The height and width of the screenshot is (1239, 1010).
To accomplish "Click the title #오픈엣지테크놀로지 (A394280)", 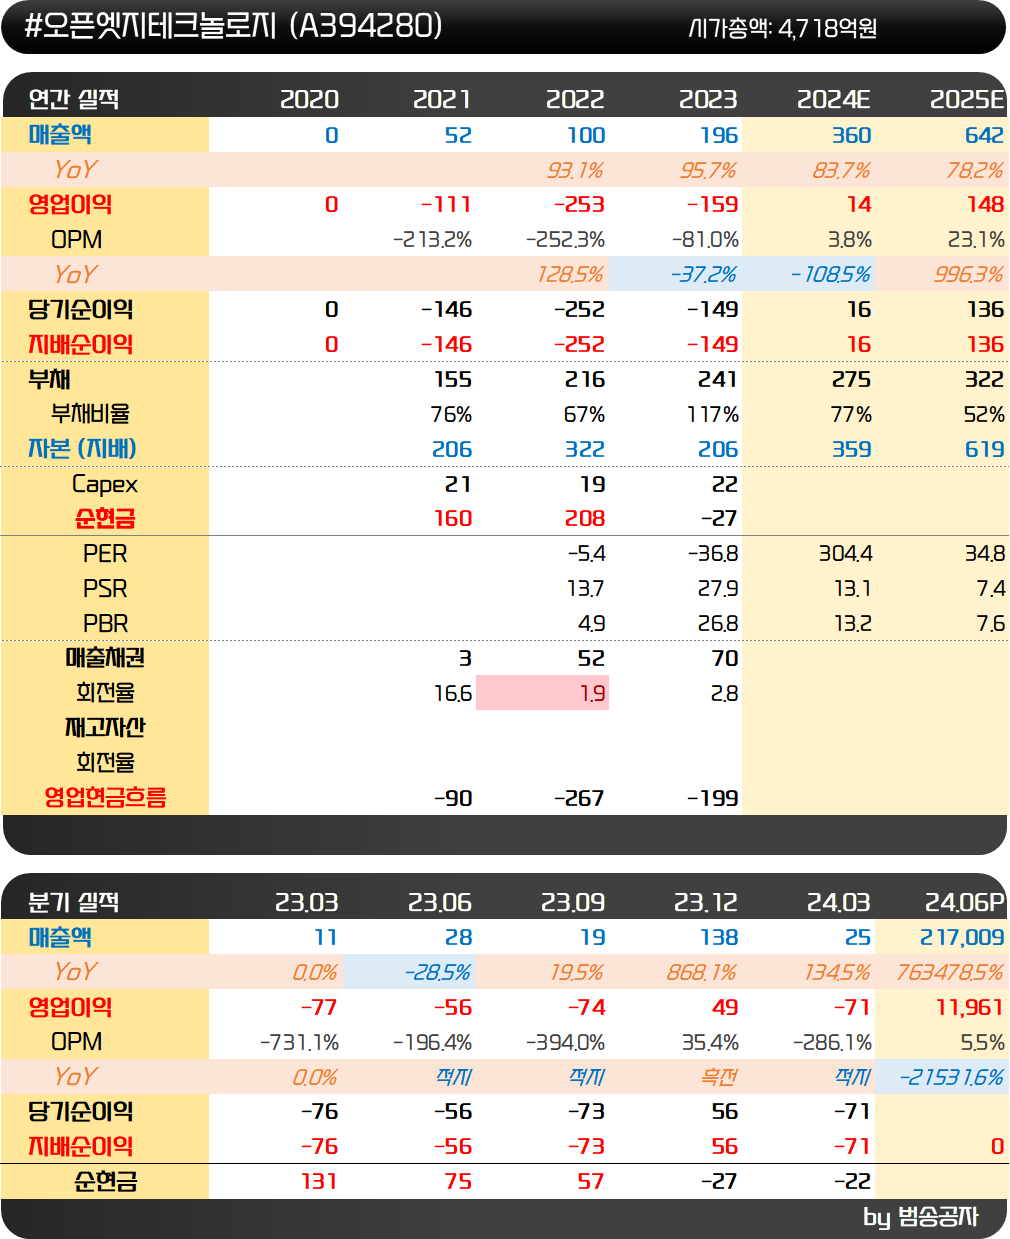I will pyautogui.click(x=233, y=26).
